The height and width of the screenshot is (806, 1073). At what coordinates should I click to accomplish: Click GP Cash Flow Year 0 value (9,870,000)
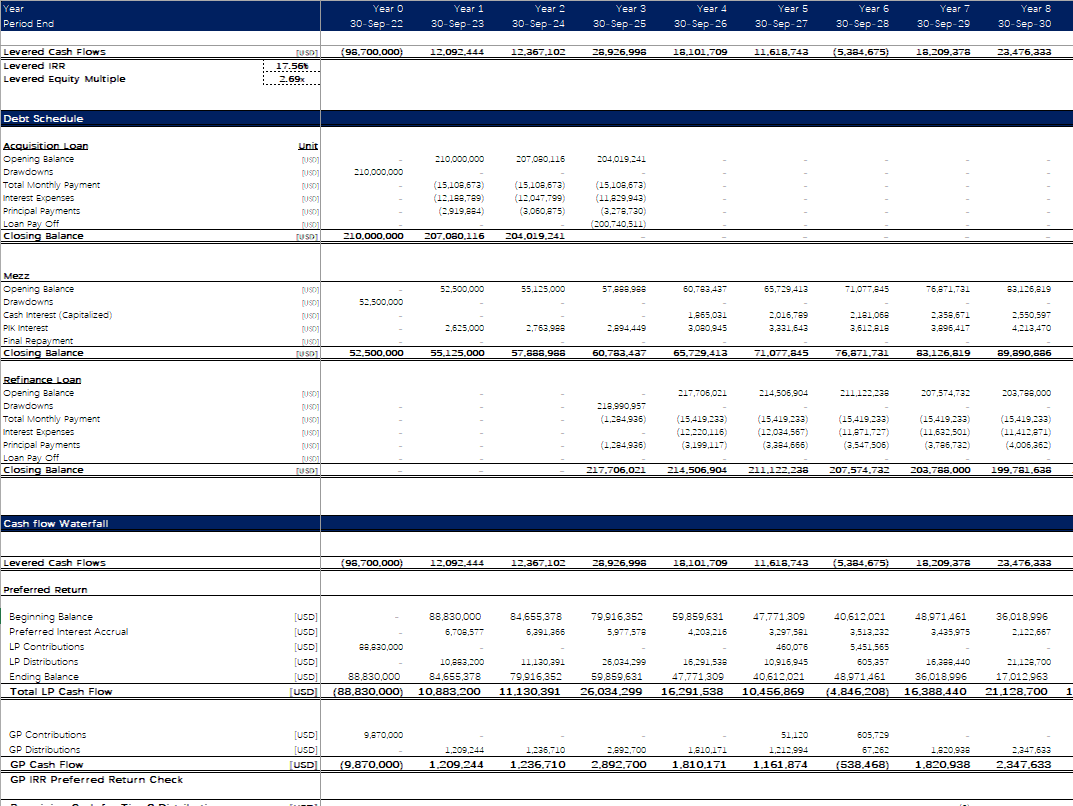pos(370,764)
